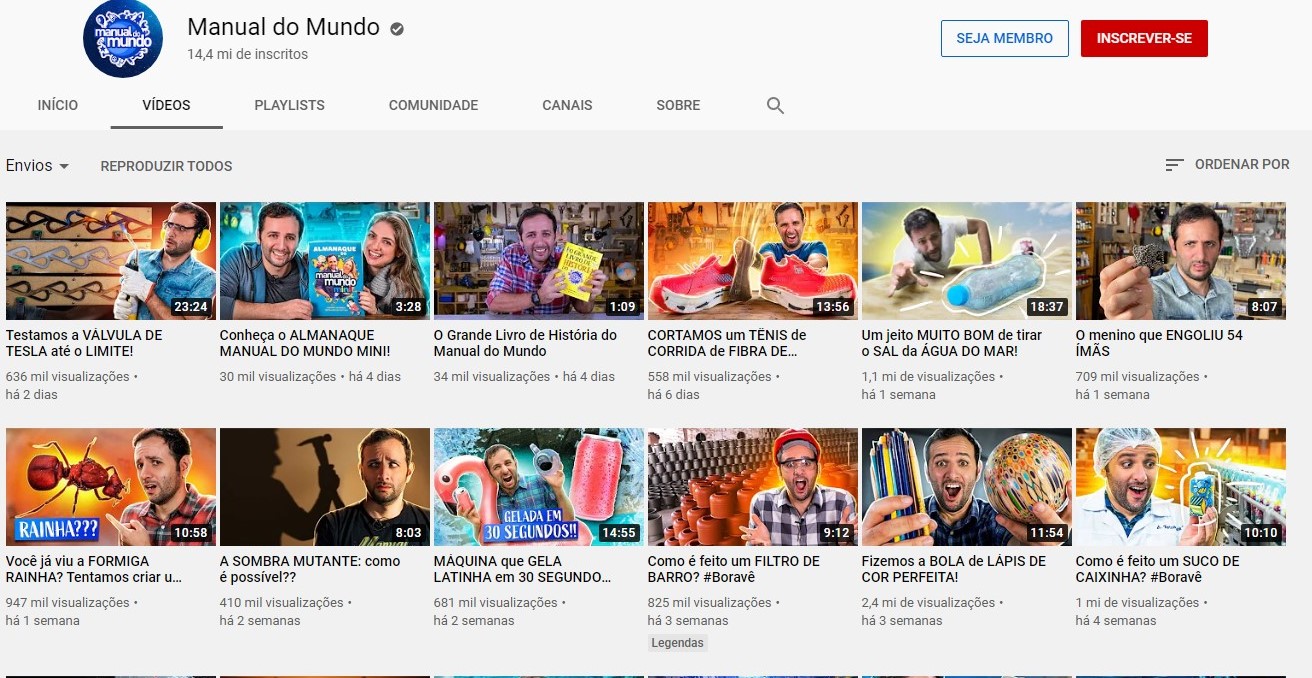Click the 23:24 duration badge
1312x678 pixels.
[x=190, y=307]
